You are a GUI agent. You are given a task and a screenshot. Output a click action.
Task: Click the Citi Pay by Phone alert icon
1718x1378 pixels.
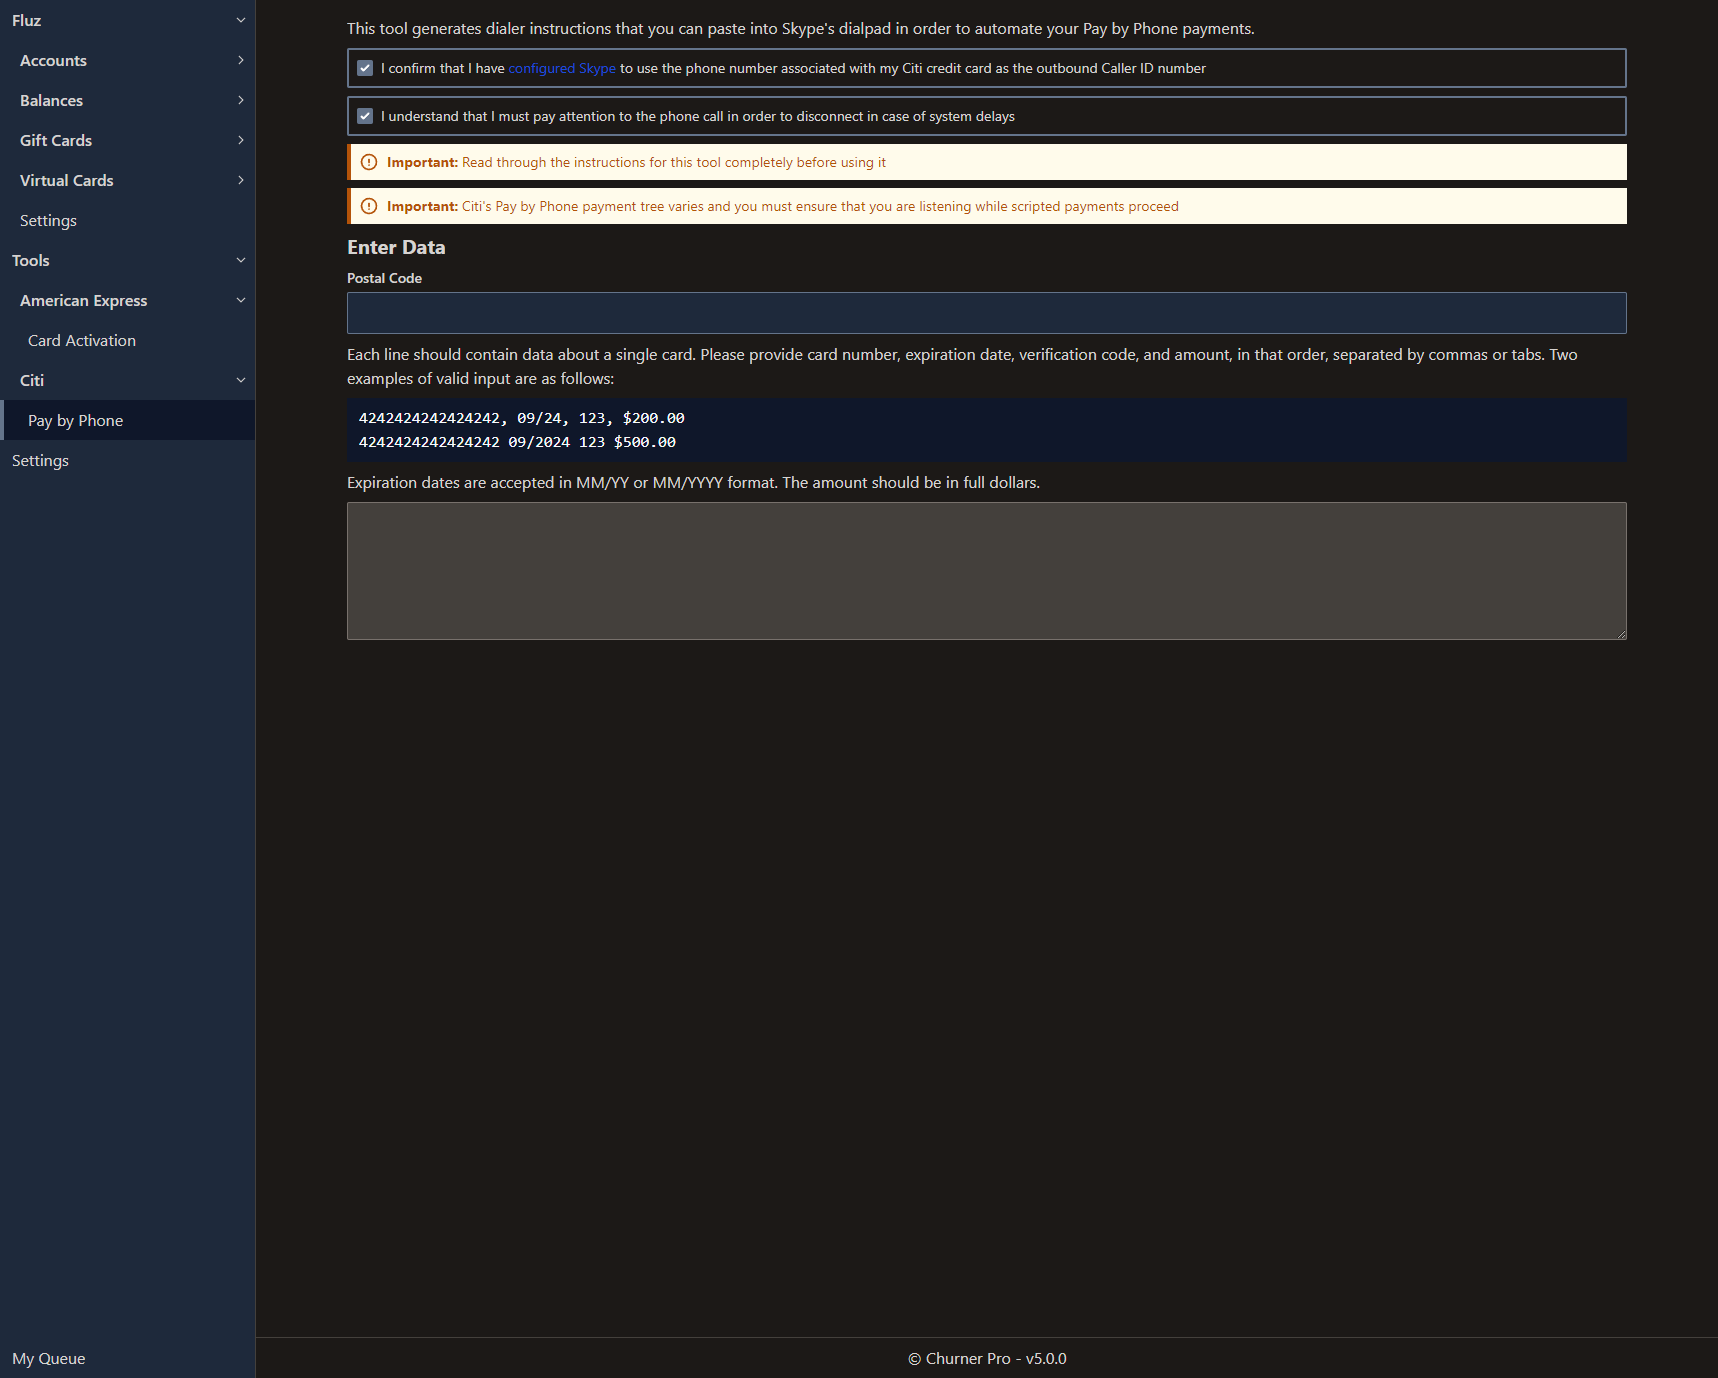[x=369, y=206]
